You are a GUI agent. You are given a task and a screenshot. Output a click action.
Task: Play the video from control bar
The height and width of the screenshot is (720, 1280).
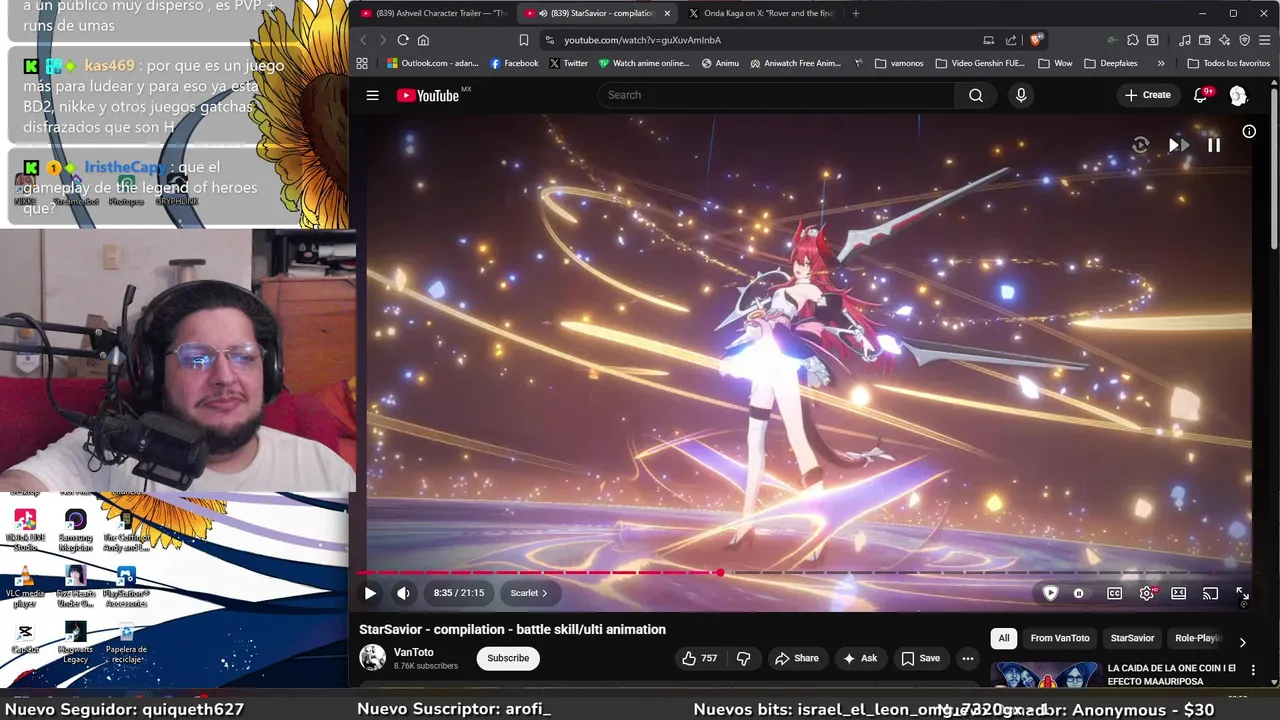pos(370,593)
